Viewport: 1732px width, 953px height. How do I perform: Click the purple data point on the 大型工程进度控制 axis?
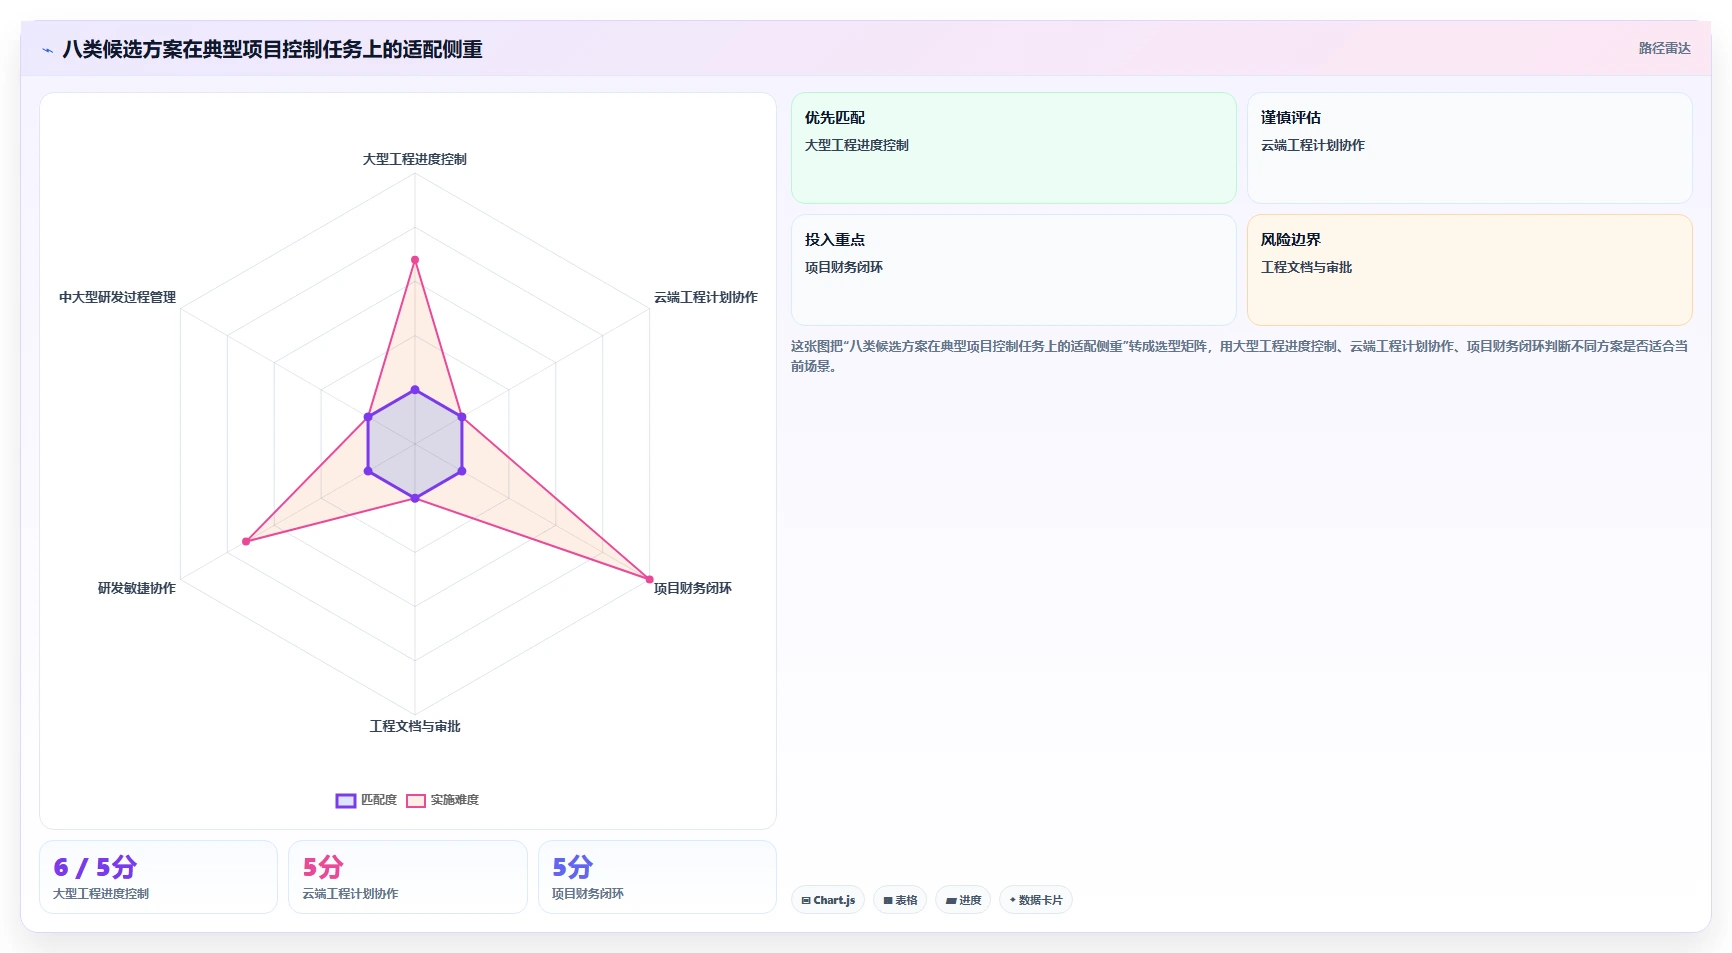pyautogui.click(x=415, y=390)
